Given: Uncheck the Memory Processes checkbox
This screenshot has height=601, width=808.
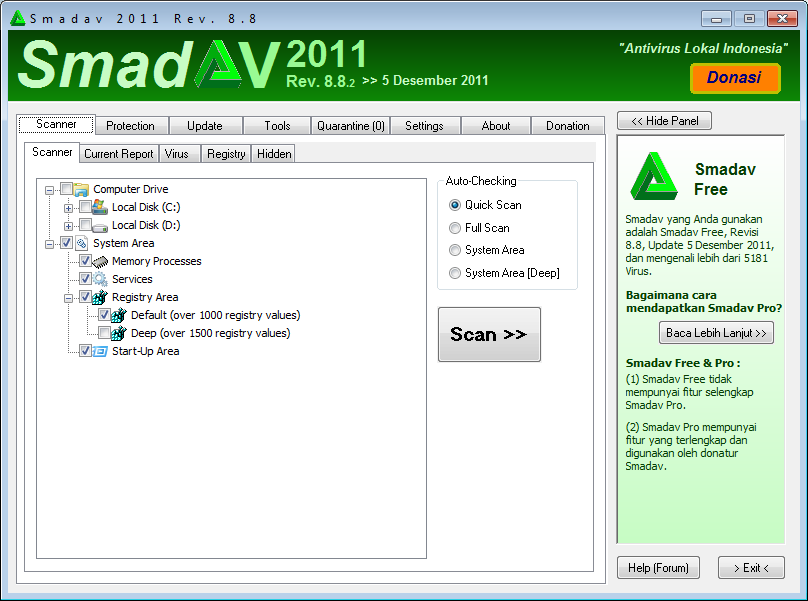Looking at the screenshot, I should click(x=85, y=261).
